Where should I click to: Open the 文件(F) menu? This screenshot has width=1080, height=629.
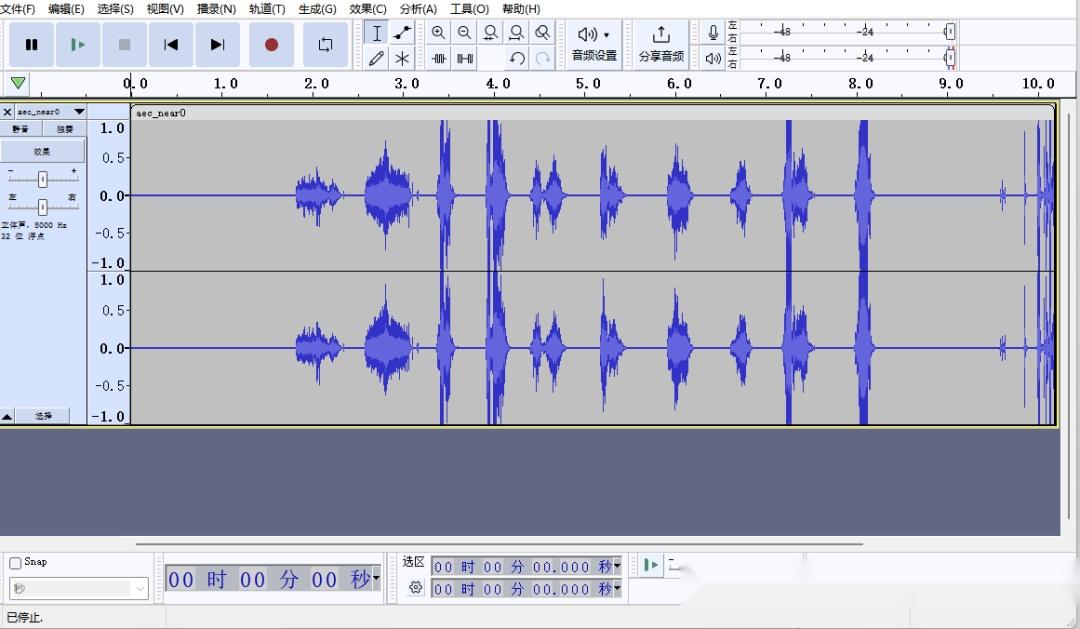point(18,9)
